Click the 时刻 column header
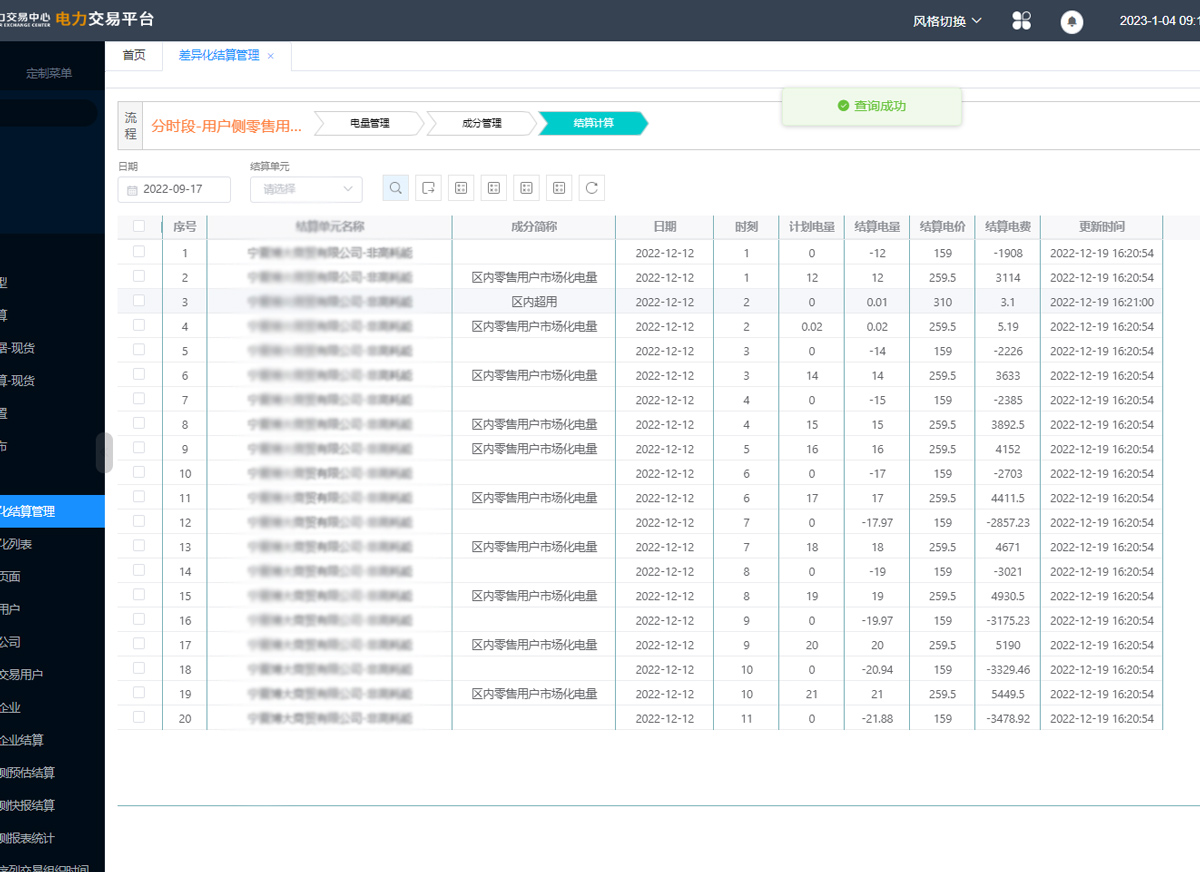 [746, 227]
